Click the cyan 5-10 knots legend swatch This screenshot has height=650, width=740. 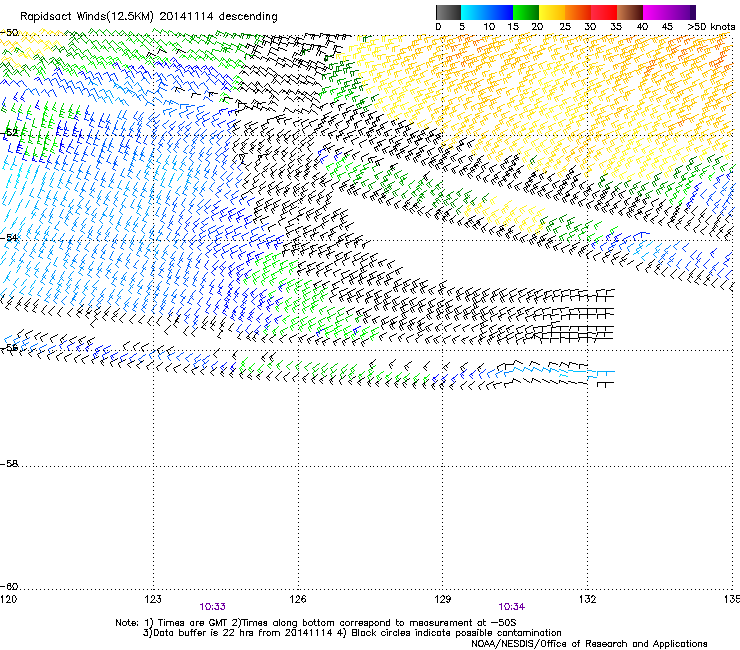pyautogui.click(x=474, y=12)
